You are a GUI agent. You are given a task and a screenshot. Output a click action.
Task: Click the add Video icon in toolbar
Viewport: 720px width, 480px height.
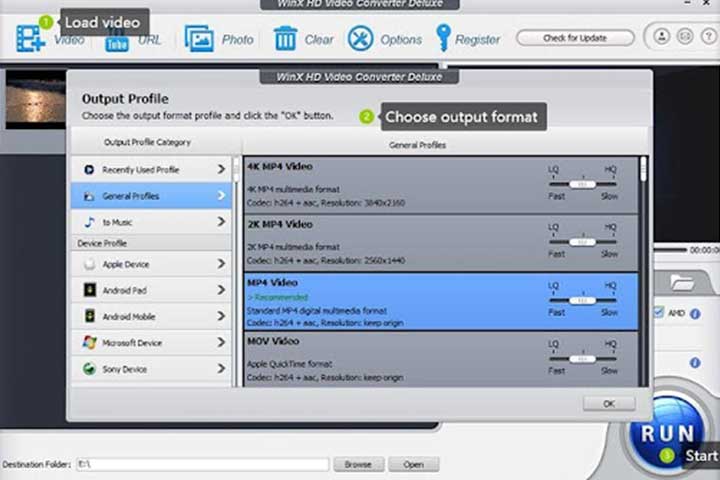(x=30, y=39)
